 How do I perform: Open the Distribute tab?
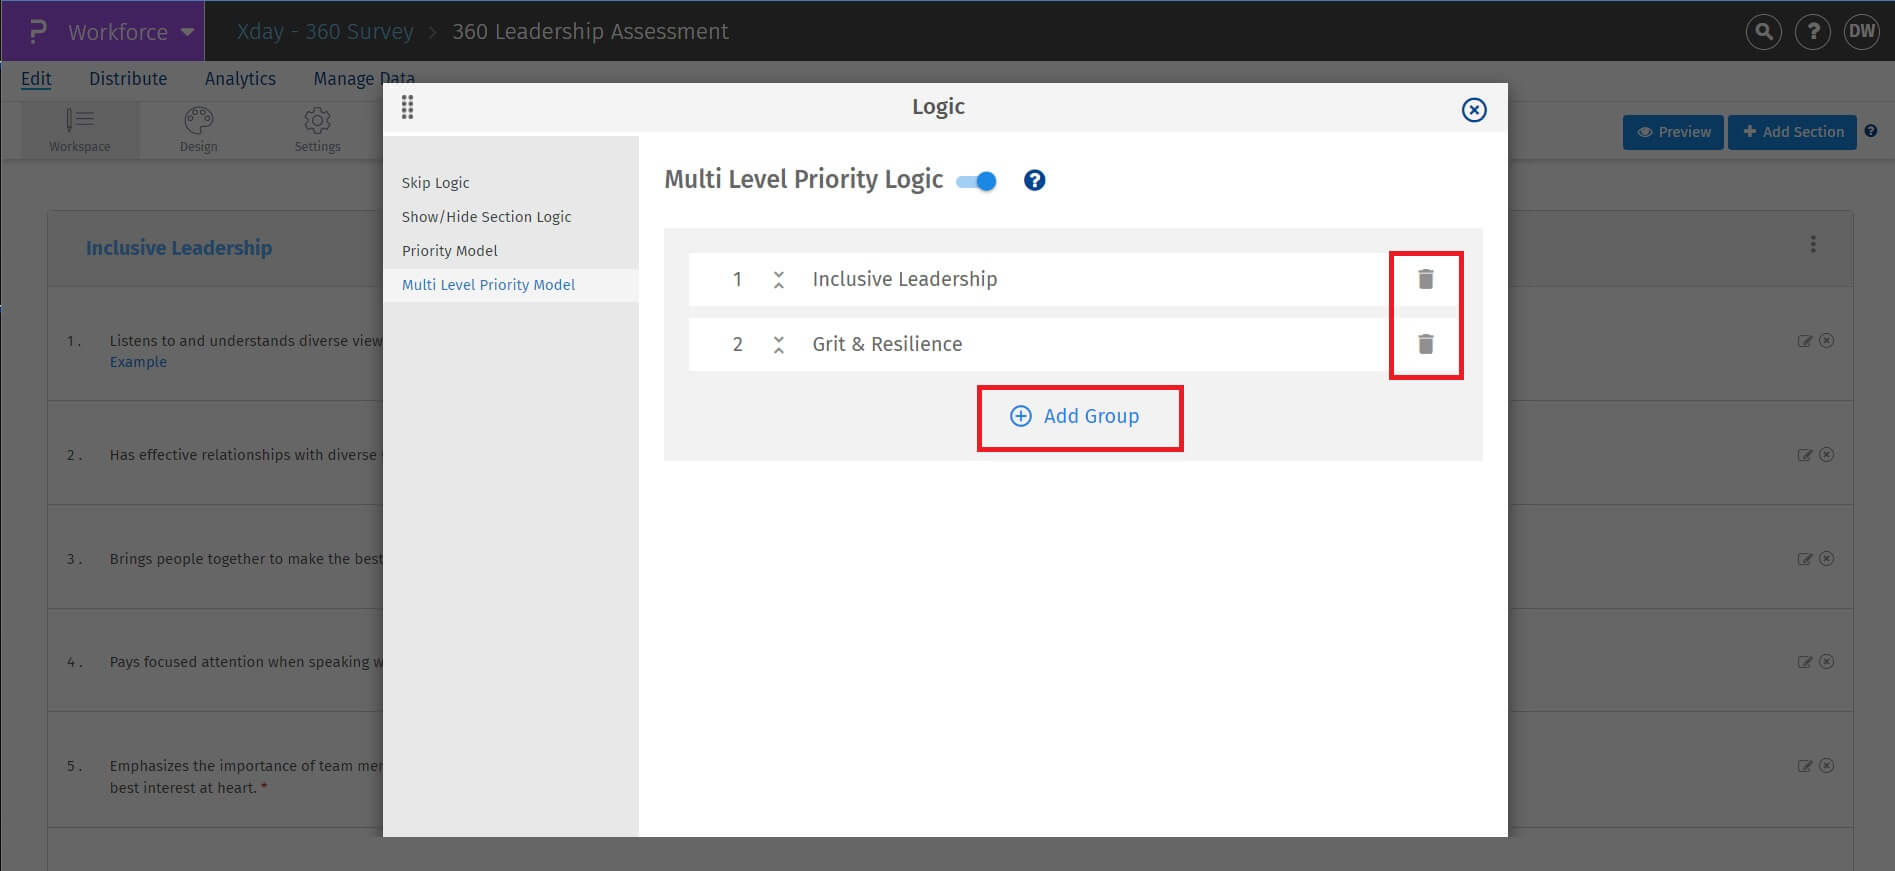(x=128, y=79)
